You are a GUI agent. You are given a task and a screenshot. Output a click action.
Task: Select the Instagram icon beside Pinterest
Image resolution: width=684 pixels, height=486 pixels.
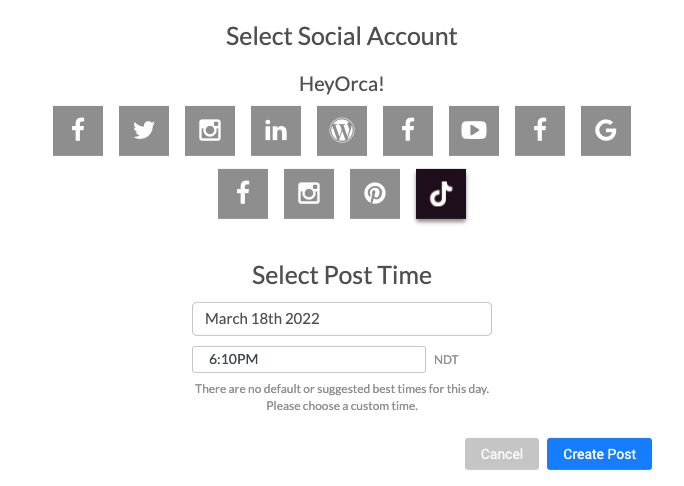[x=309, y=194]
